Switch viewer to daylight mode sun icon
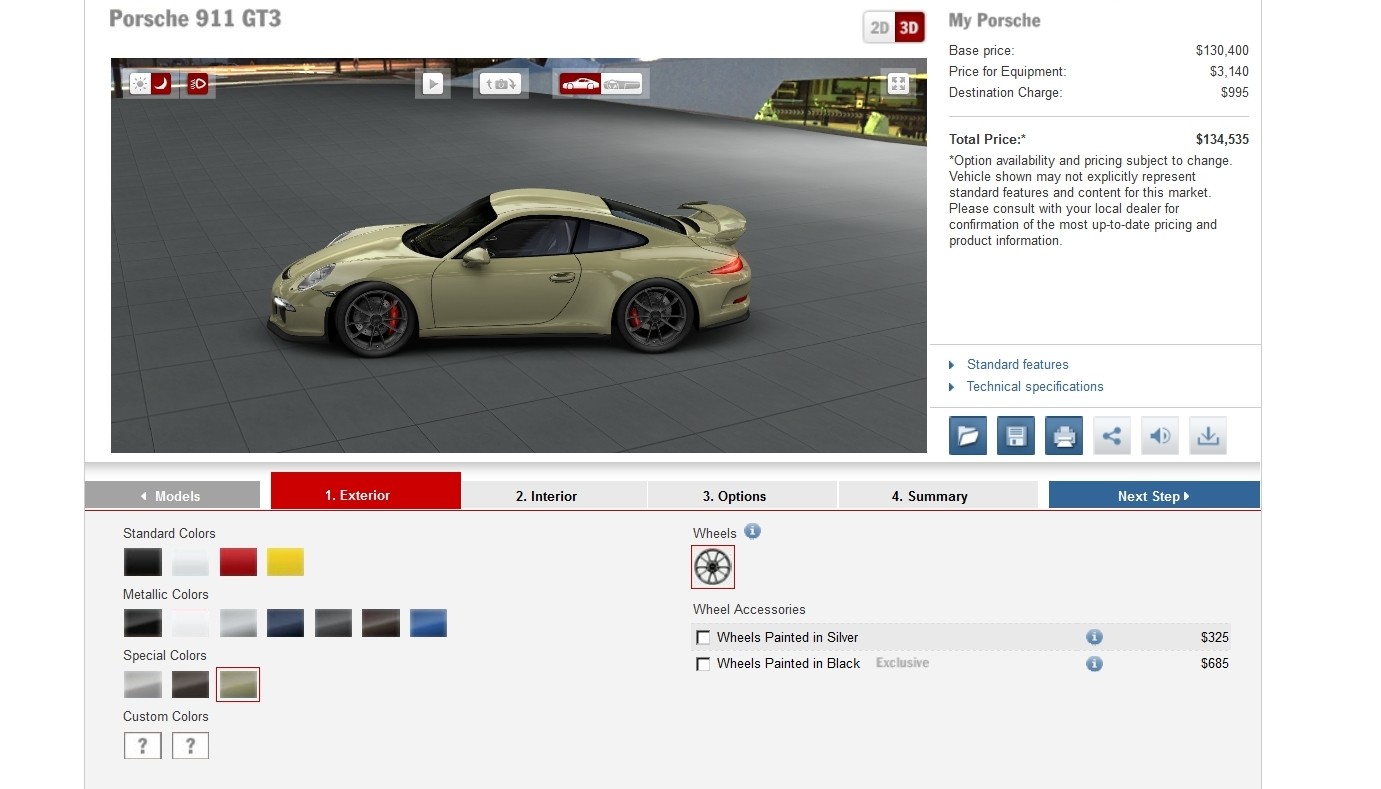 pyautogui.click(x=140, y=84)
